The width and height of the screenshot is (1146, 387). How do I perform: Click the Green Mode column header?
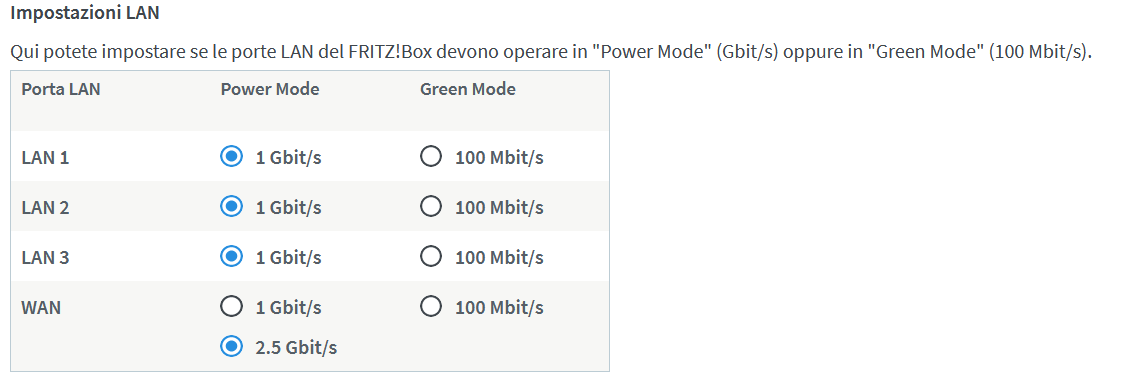pos(468,89)
